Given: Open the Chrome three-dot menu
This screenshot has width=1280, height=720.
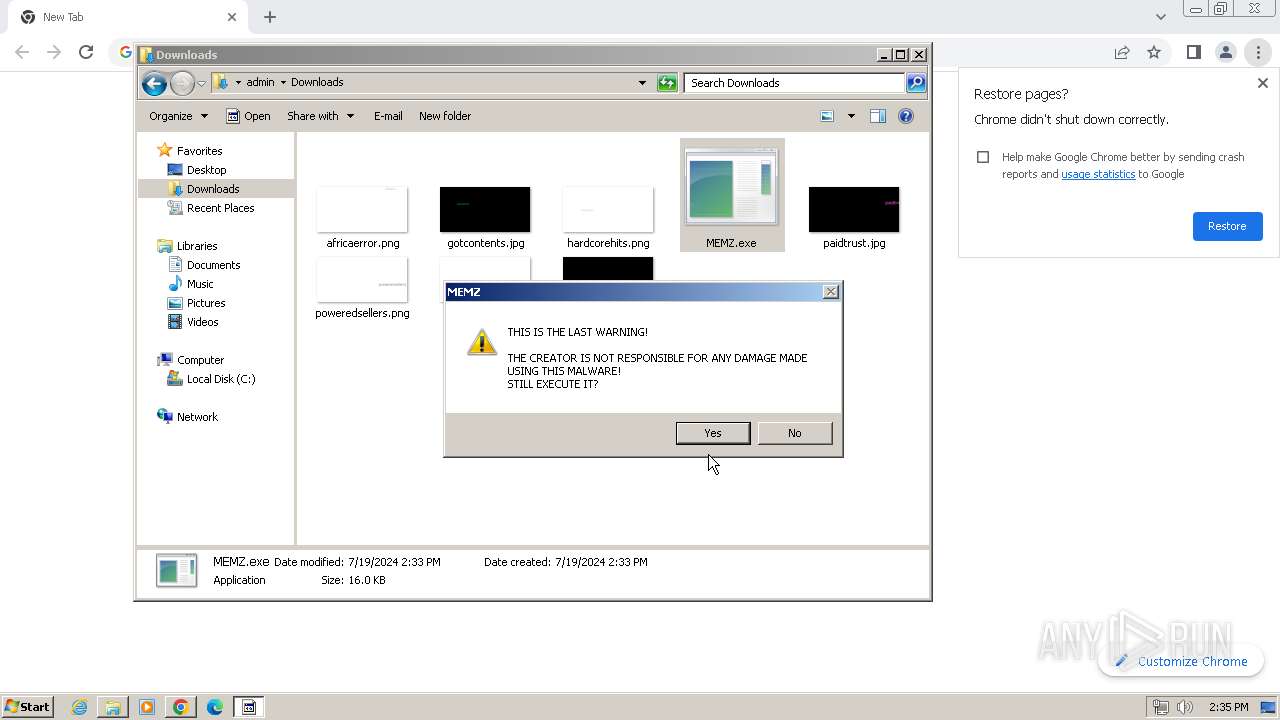Looking at the screenshot, I should (1258, 52).
